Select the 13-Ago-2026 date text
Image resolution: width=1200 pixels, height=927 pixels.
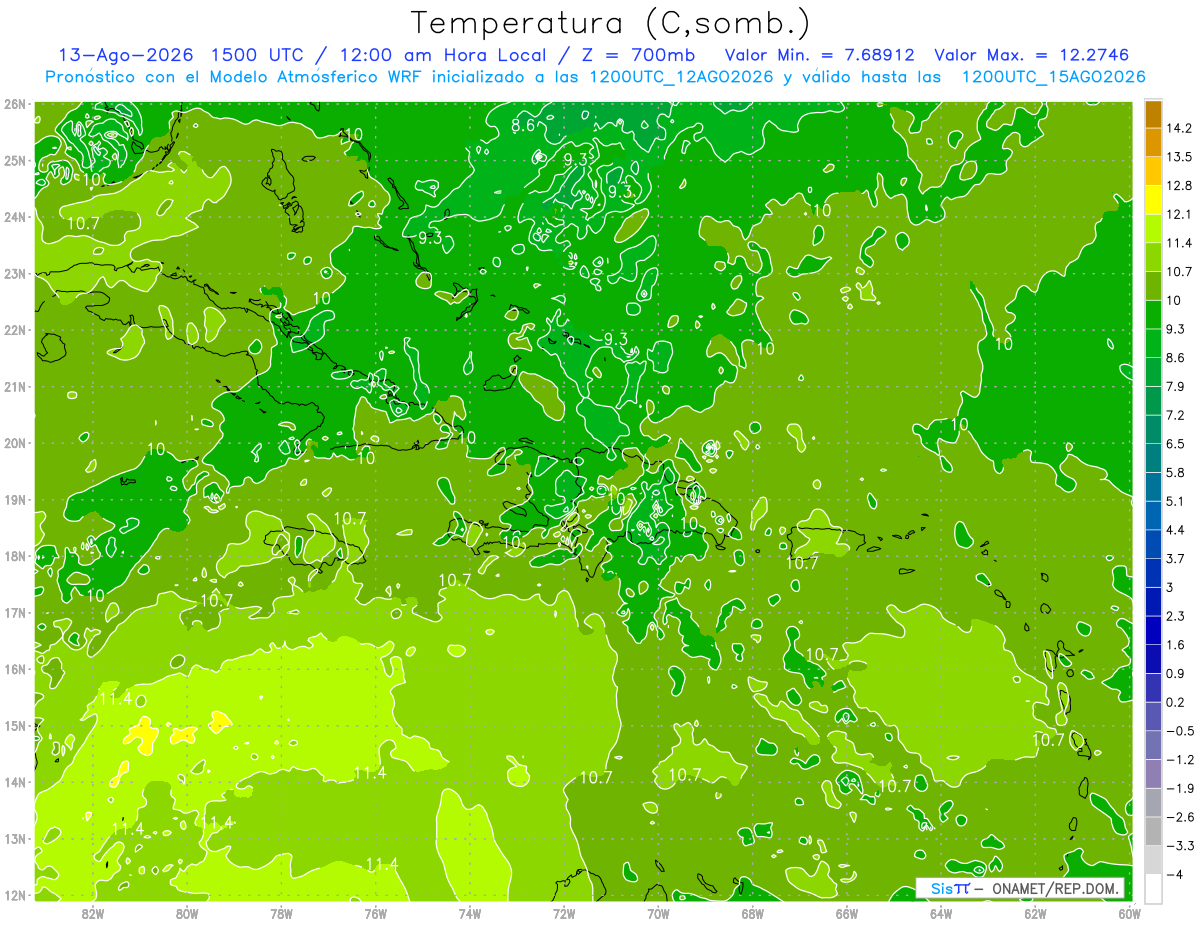[126, 55]
